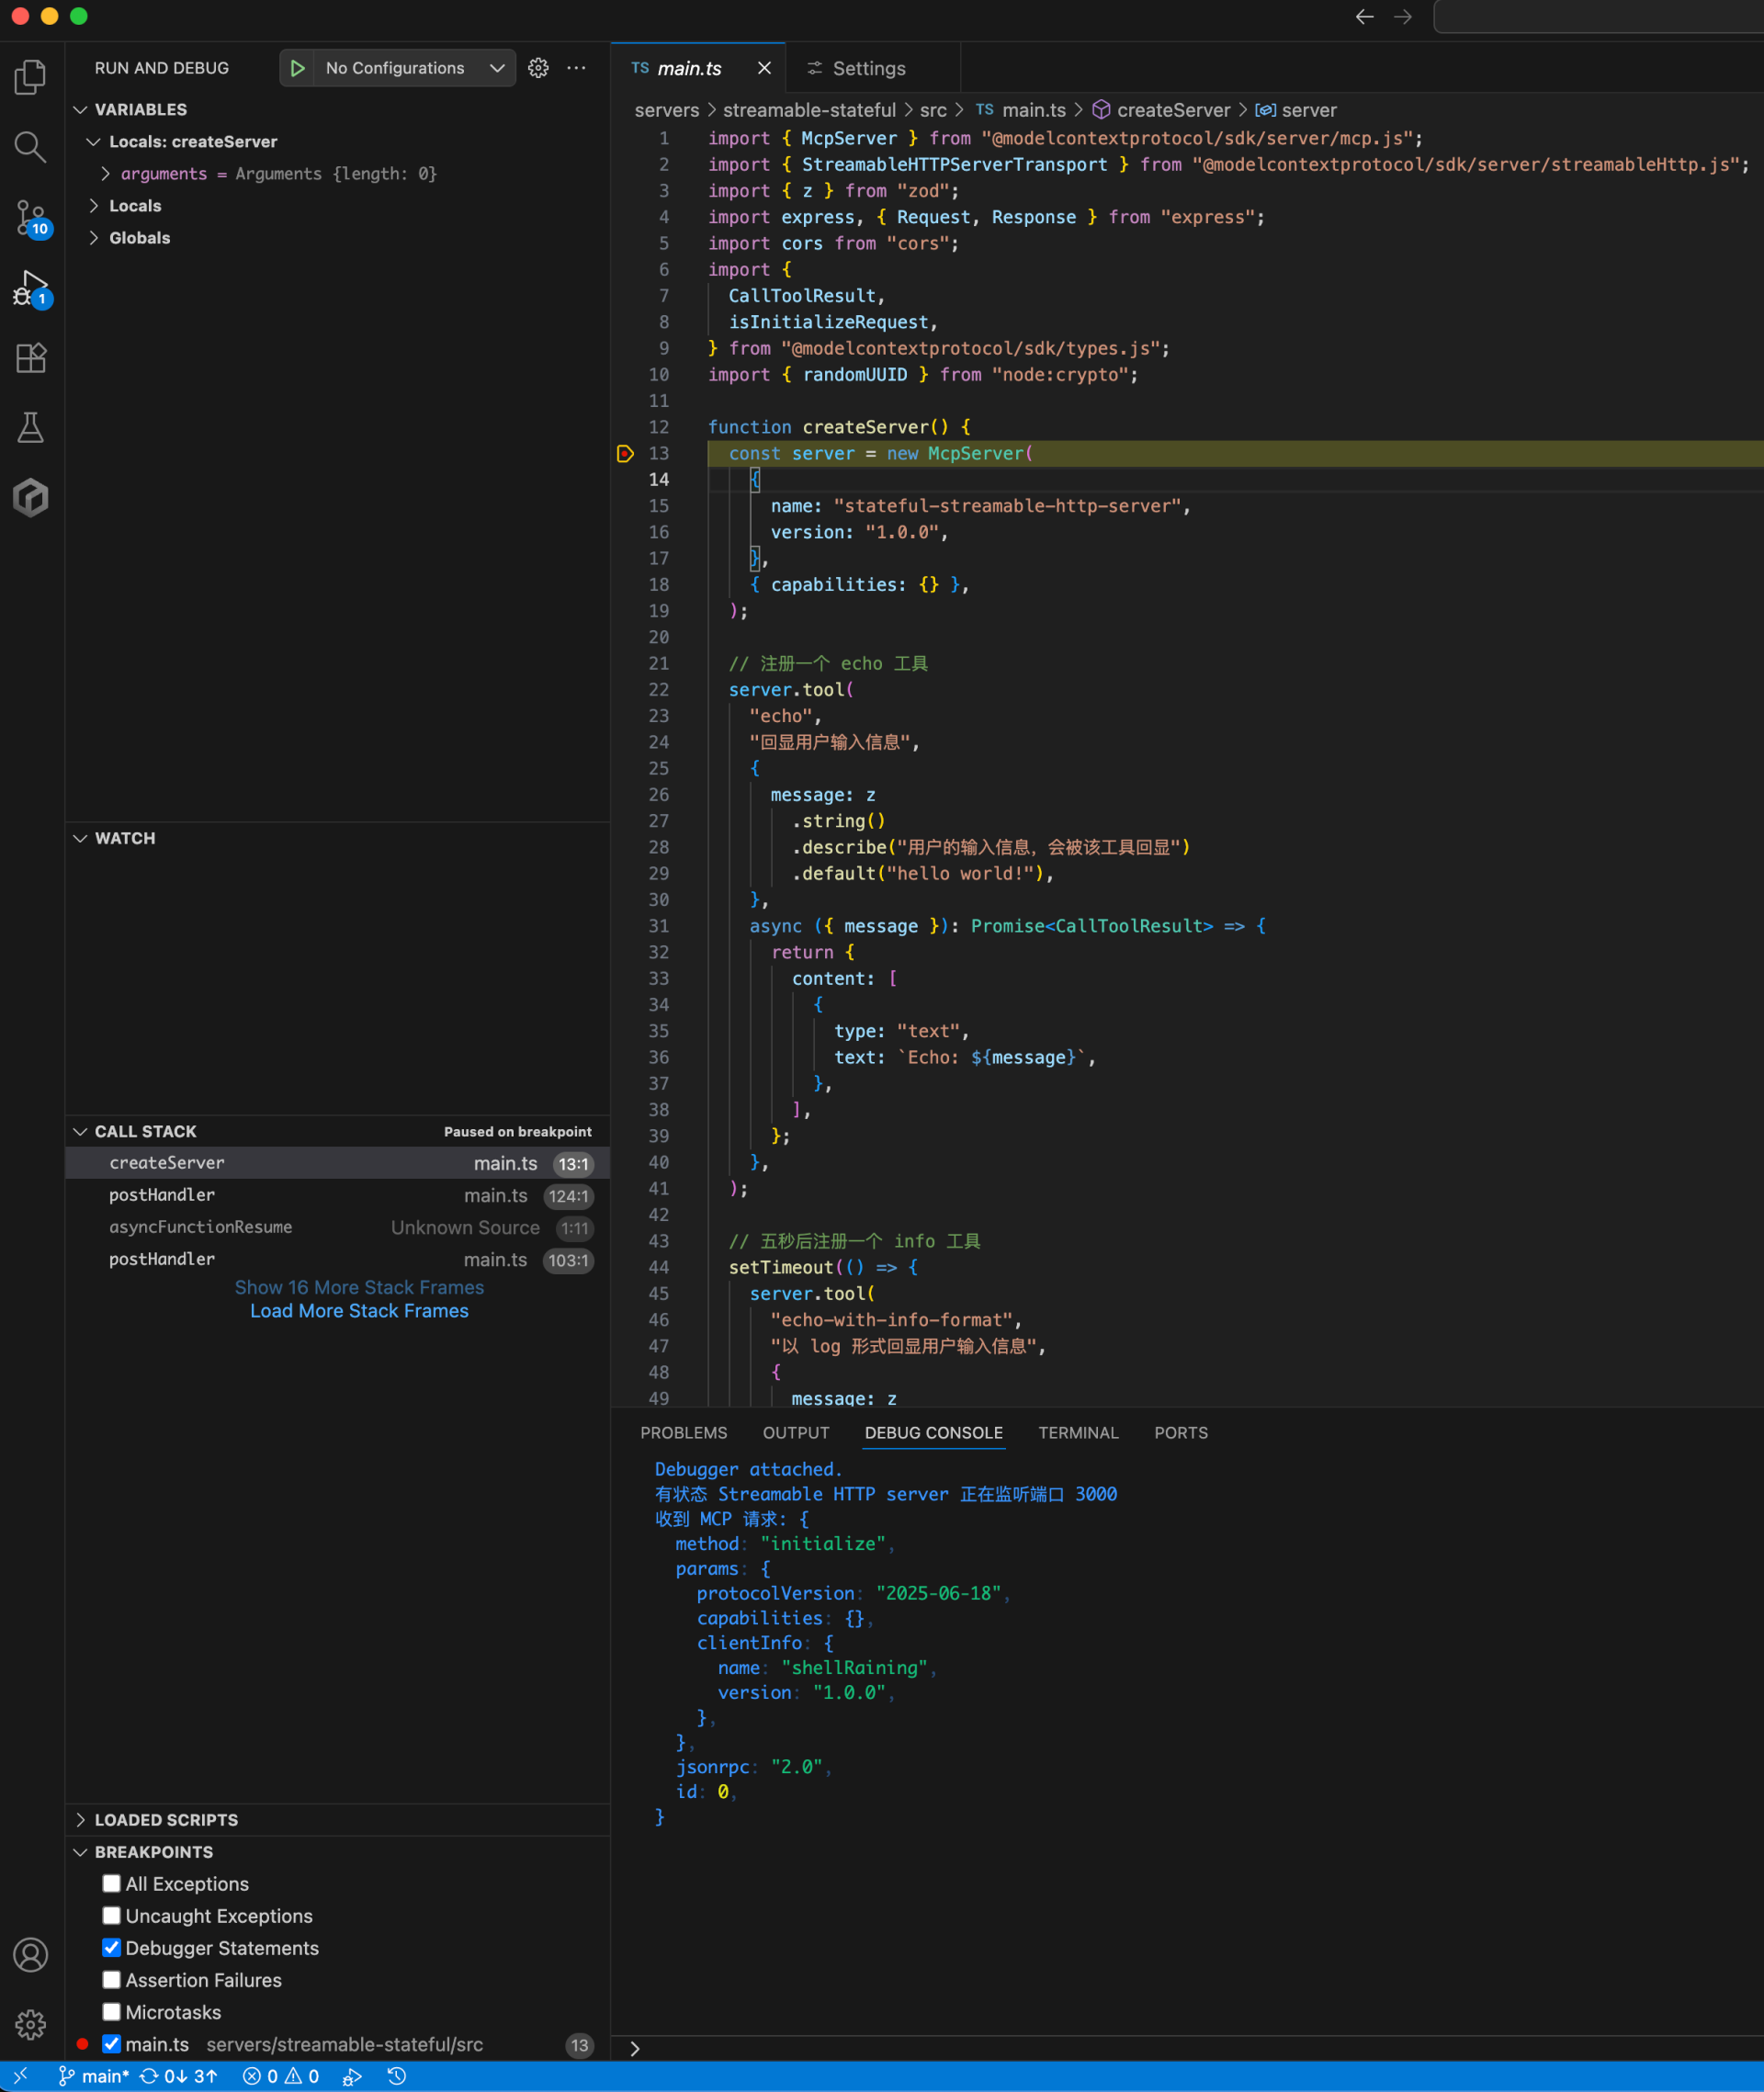Click the breakpoint marker on line 13
The width and height of the screenshot is (1764, 2092).
(x=625, y=454)
